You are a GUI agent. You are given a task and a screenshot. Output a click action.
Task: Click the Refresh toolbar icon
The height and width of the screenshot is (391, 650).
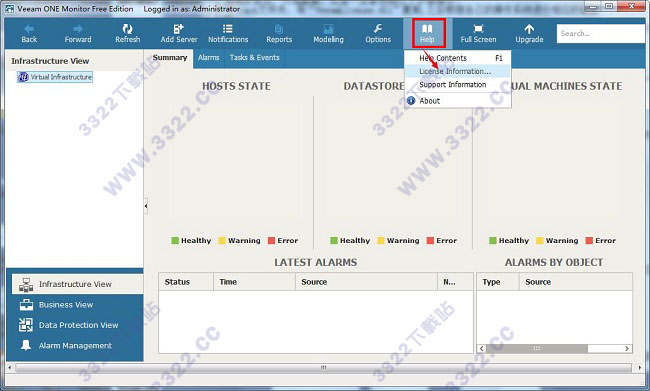pyautogui.click(x=127, y=29)
